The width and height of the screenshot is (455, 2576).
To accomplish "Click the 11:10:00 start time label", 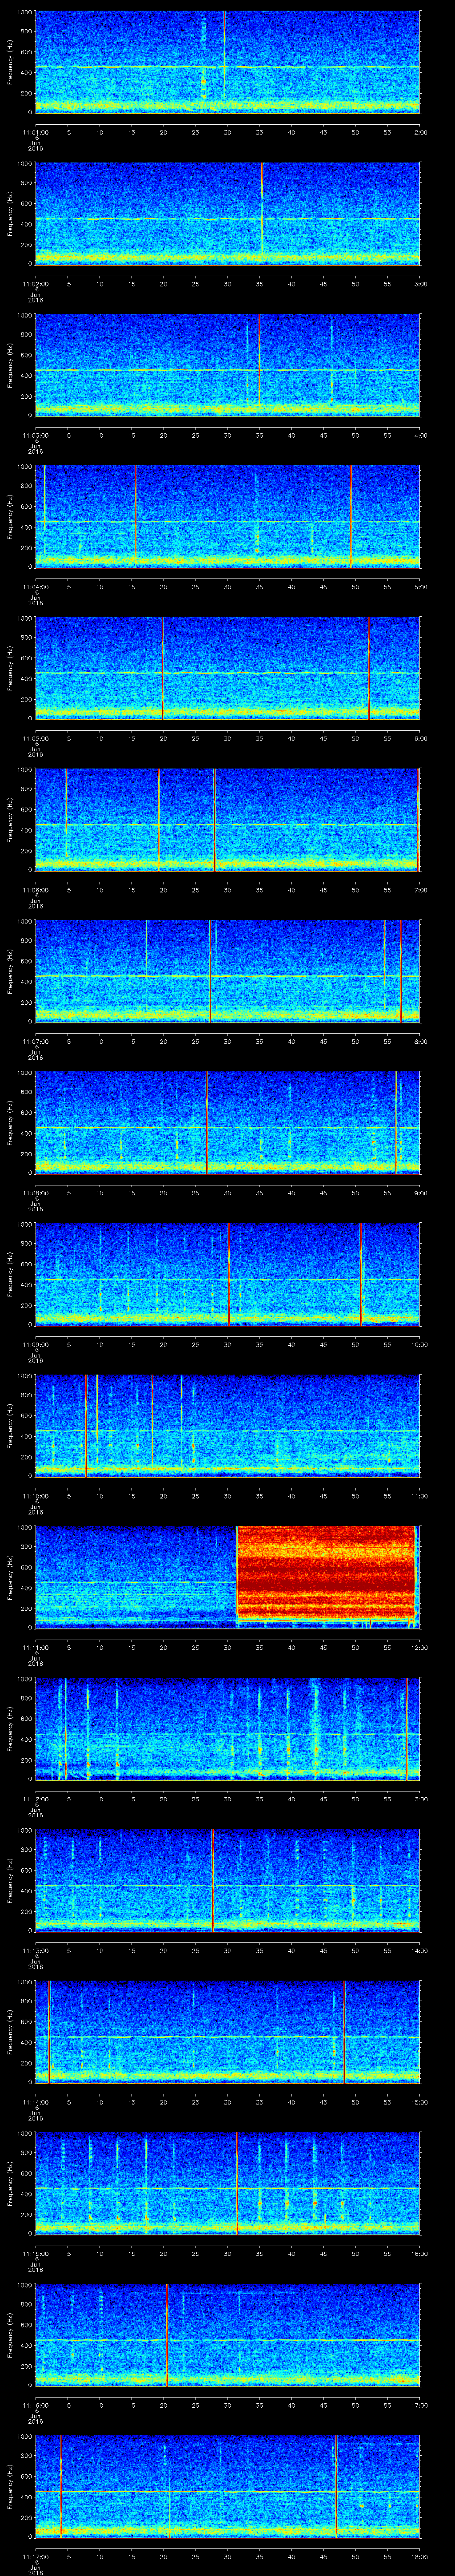I will tap(35, 1495).
